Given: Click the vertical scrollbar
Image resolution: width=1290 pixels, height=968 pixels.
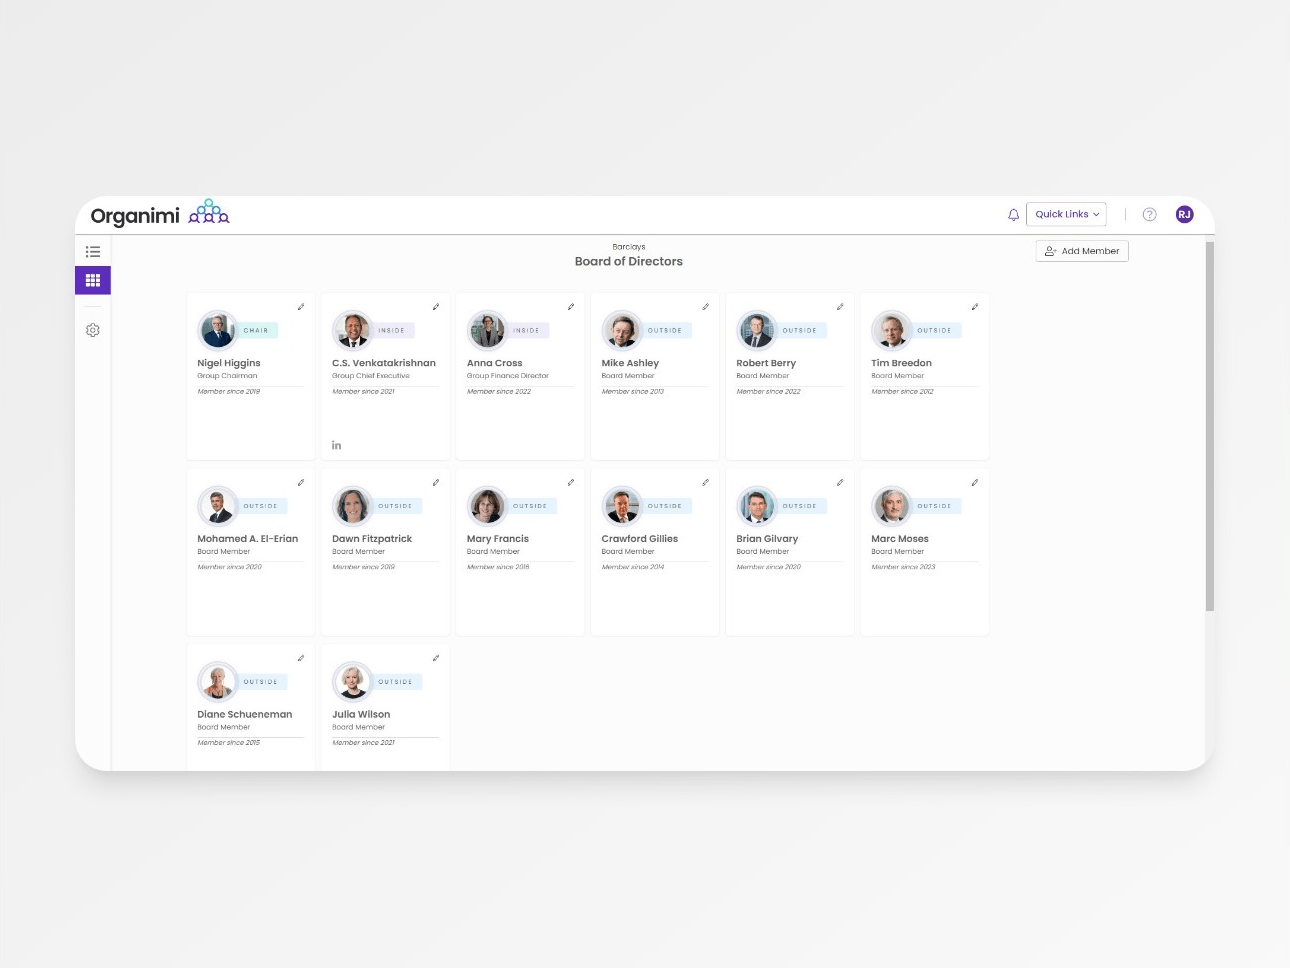Looking at the screenshot, I should point(1209,426).
